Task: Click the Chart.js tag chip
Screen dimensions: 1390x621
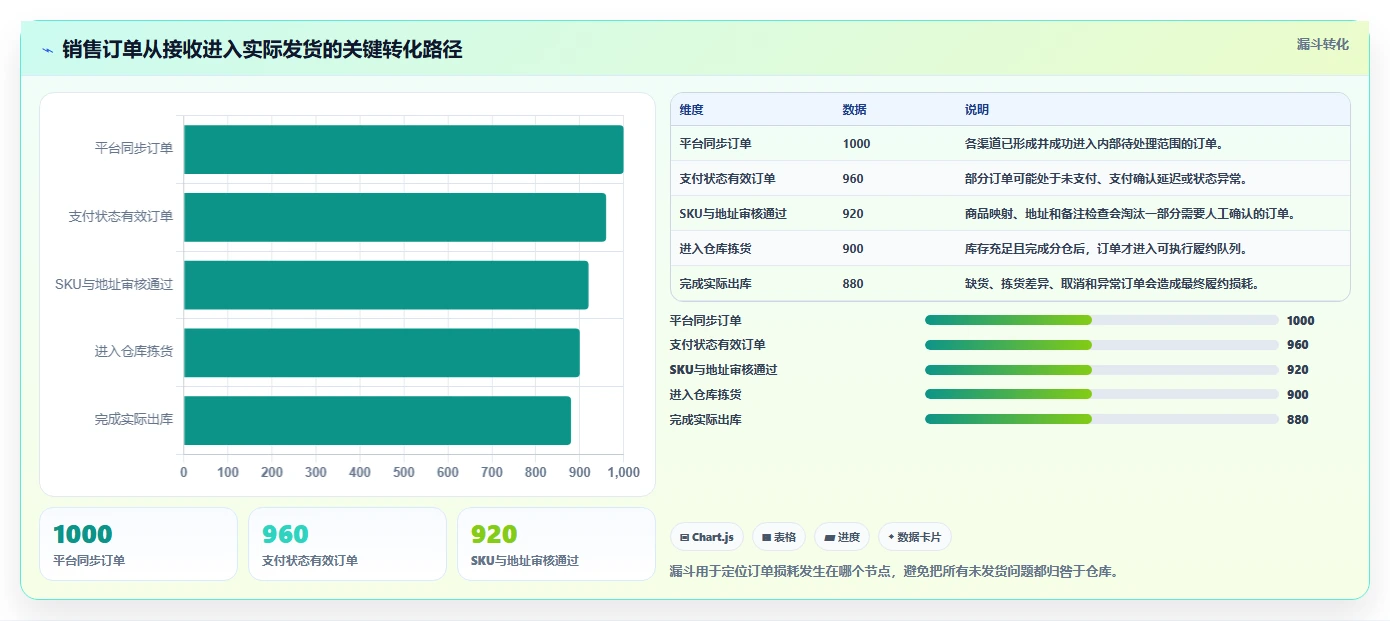Action: pyautogui.click(x=706, y=537)
